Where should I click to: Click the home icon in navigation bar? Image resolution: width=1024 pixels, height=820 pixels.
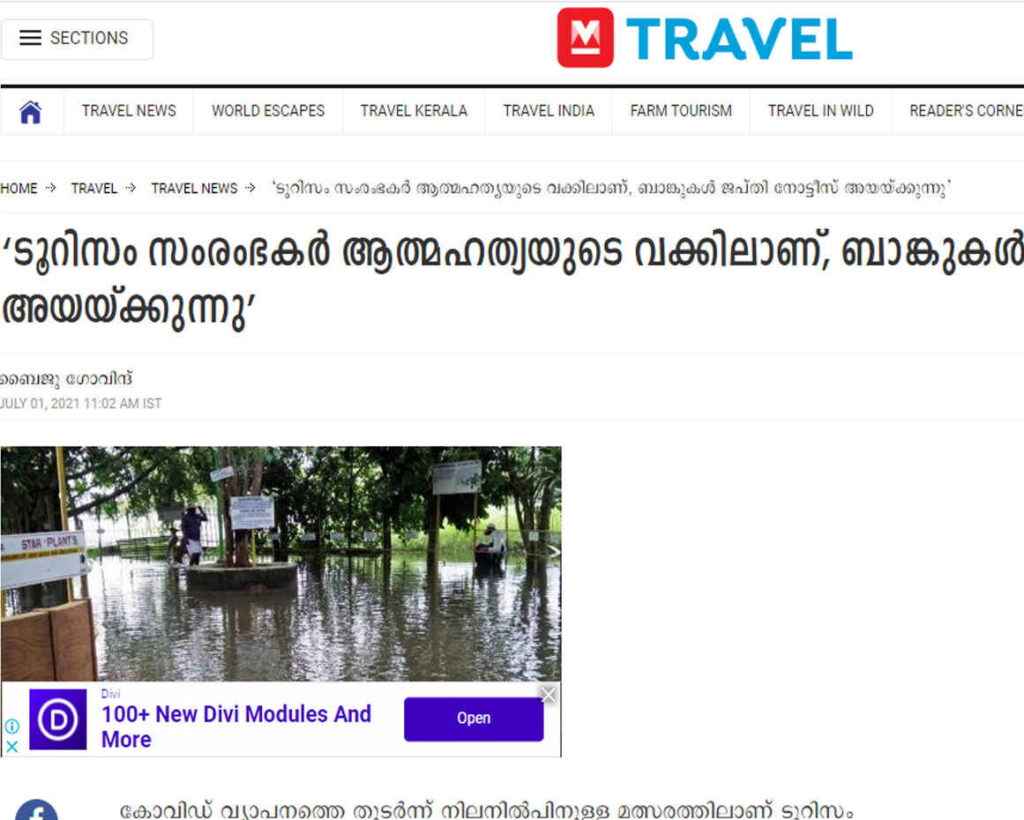31,112
